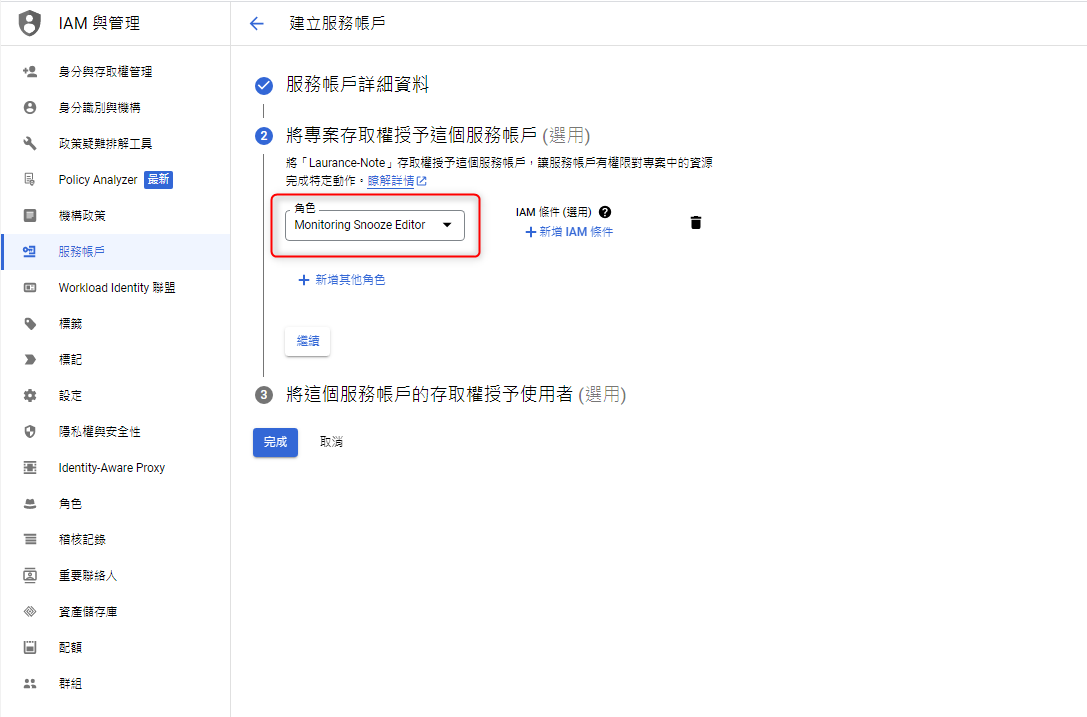Viewport: 1087px width, 717px height.
Task: Click the 建立服務帳戶 page title
Action: point(338,24)
